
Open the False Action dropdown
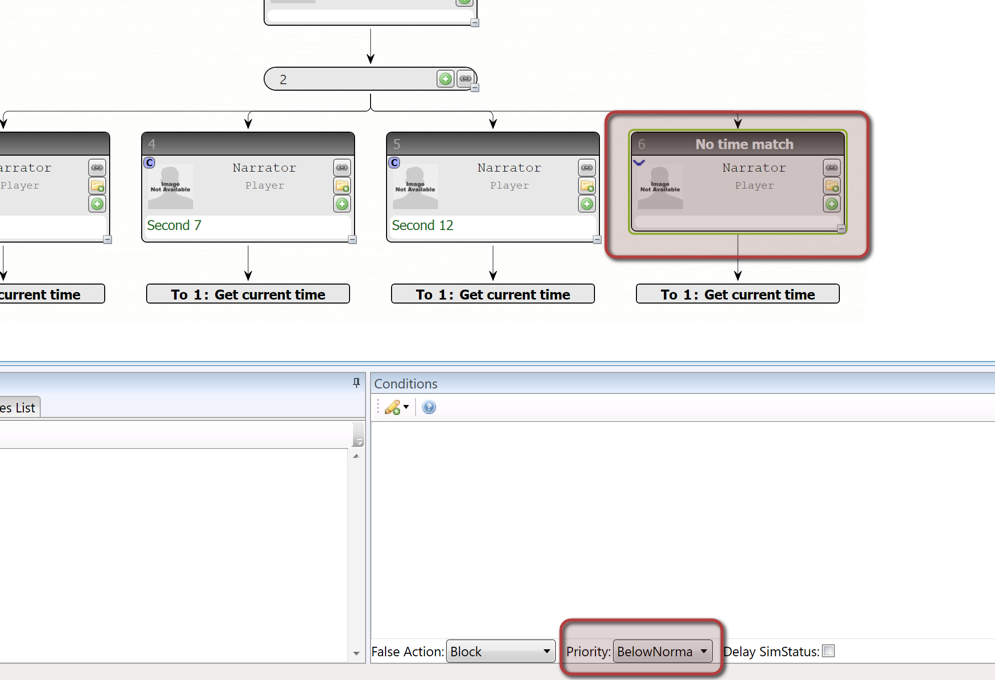[x=500, y=651]
